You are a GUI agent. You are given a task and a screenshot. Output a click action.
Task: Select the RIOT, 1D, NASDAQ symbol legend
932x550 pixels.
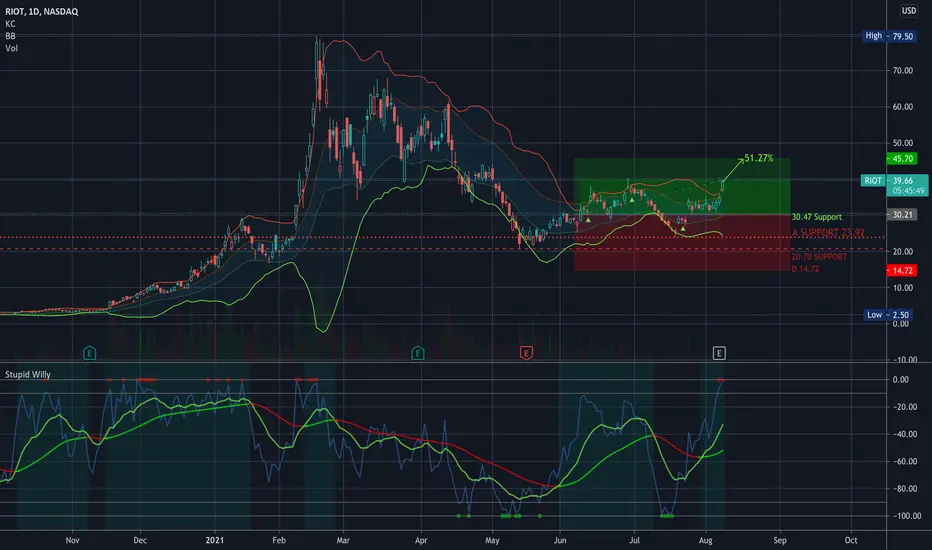[42, 11]
